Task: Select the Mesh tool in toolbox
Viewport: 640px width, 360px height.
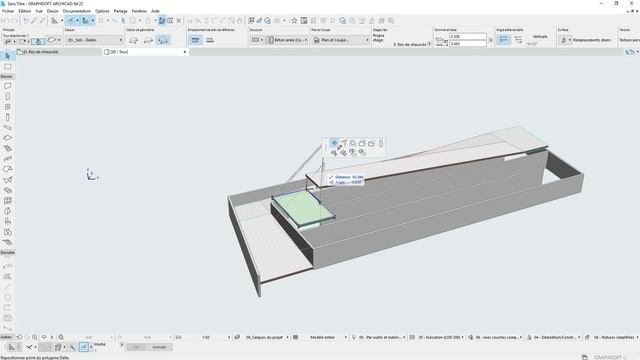Action: (7, 242)
